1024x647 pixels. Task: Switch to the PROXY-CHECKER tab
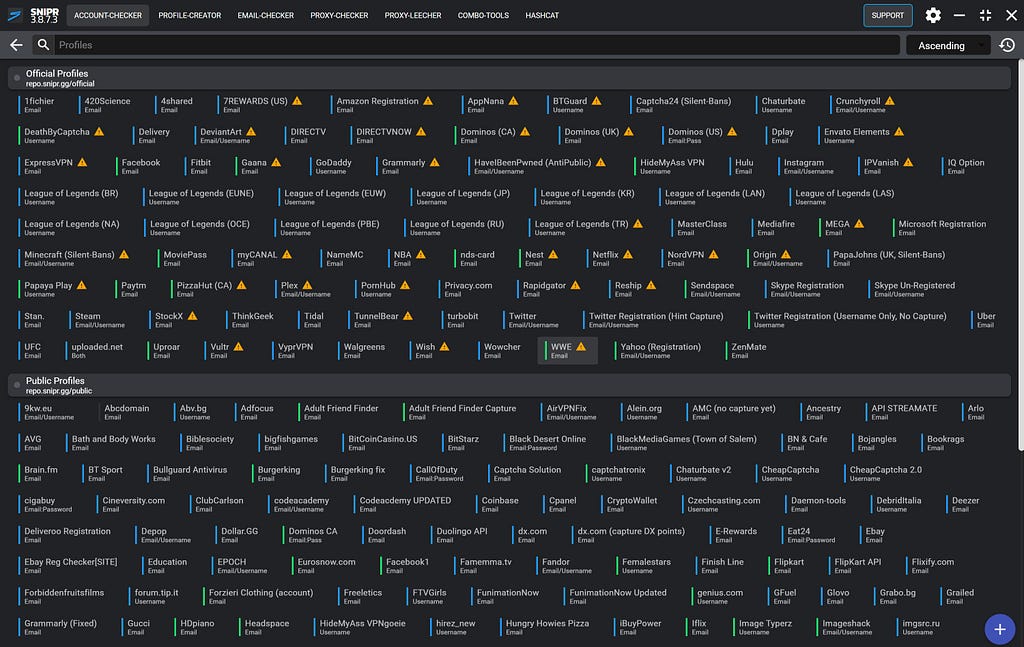click(339, 15)
